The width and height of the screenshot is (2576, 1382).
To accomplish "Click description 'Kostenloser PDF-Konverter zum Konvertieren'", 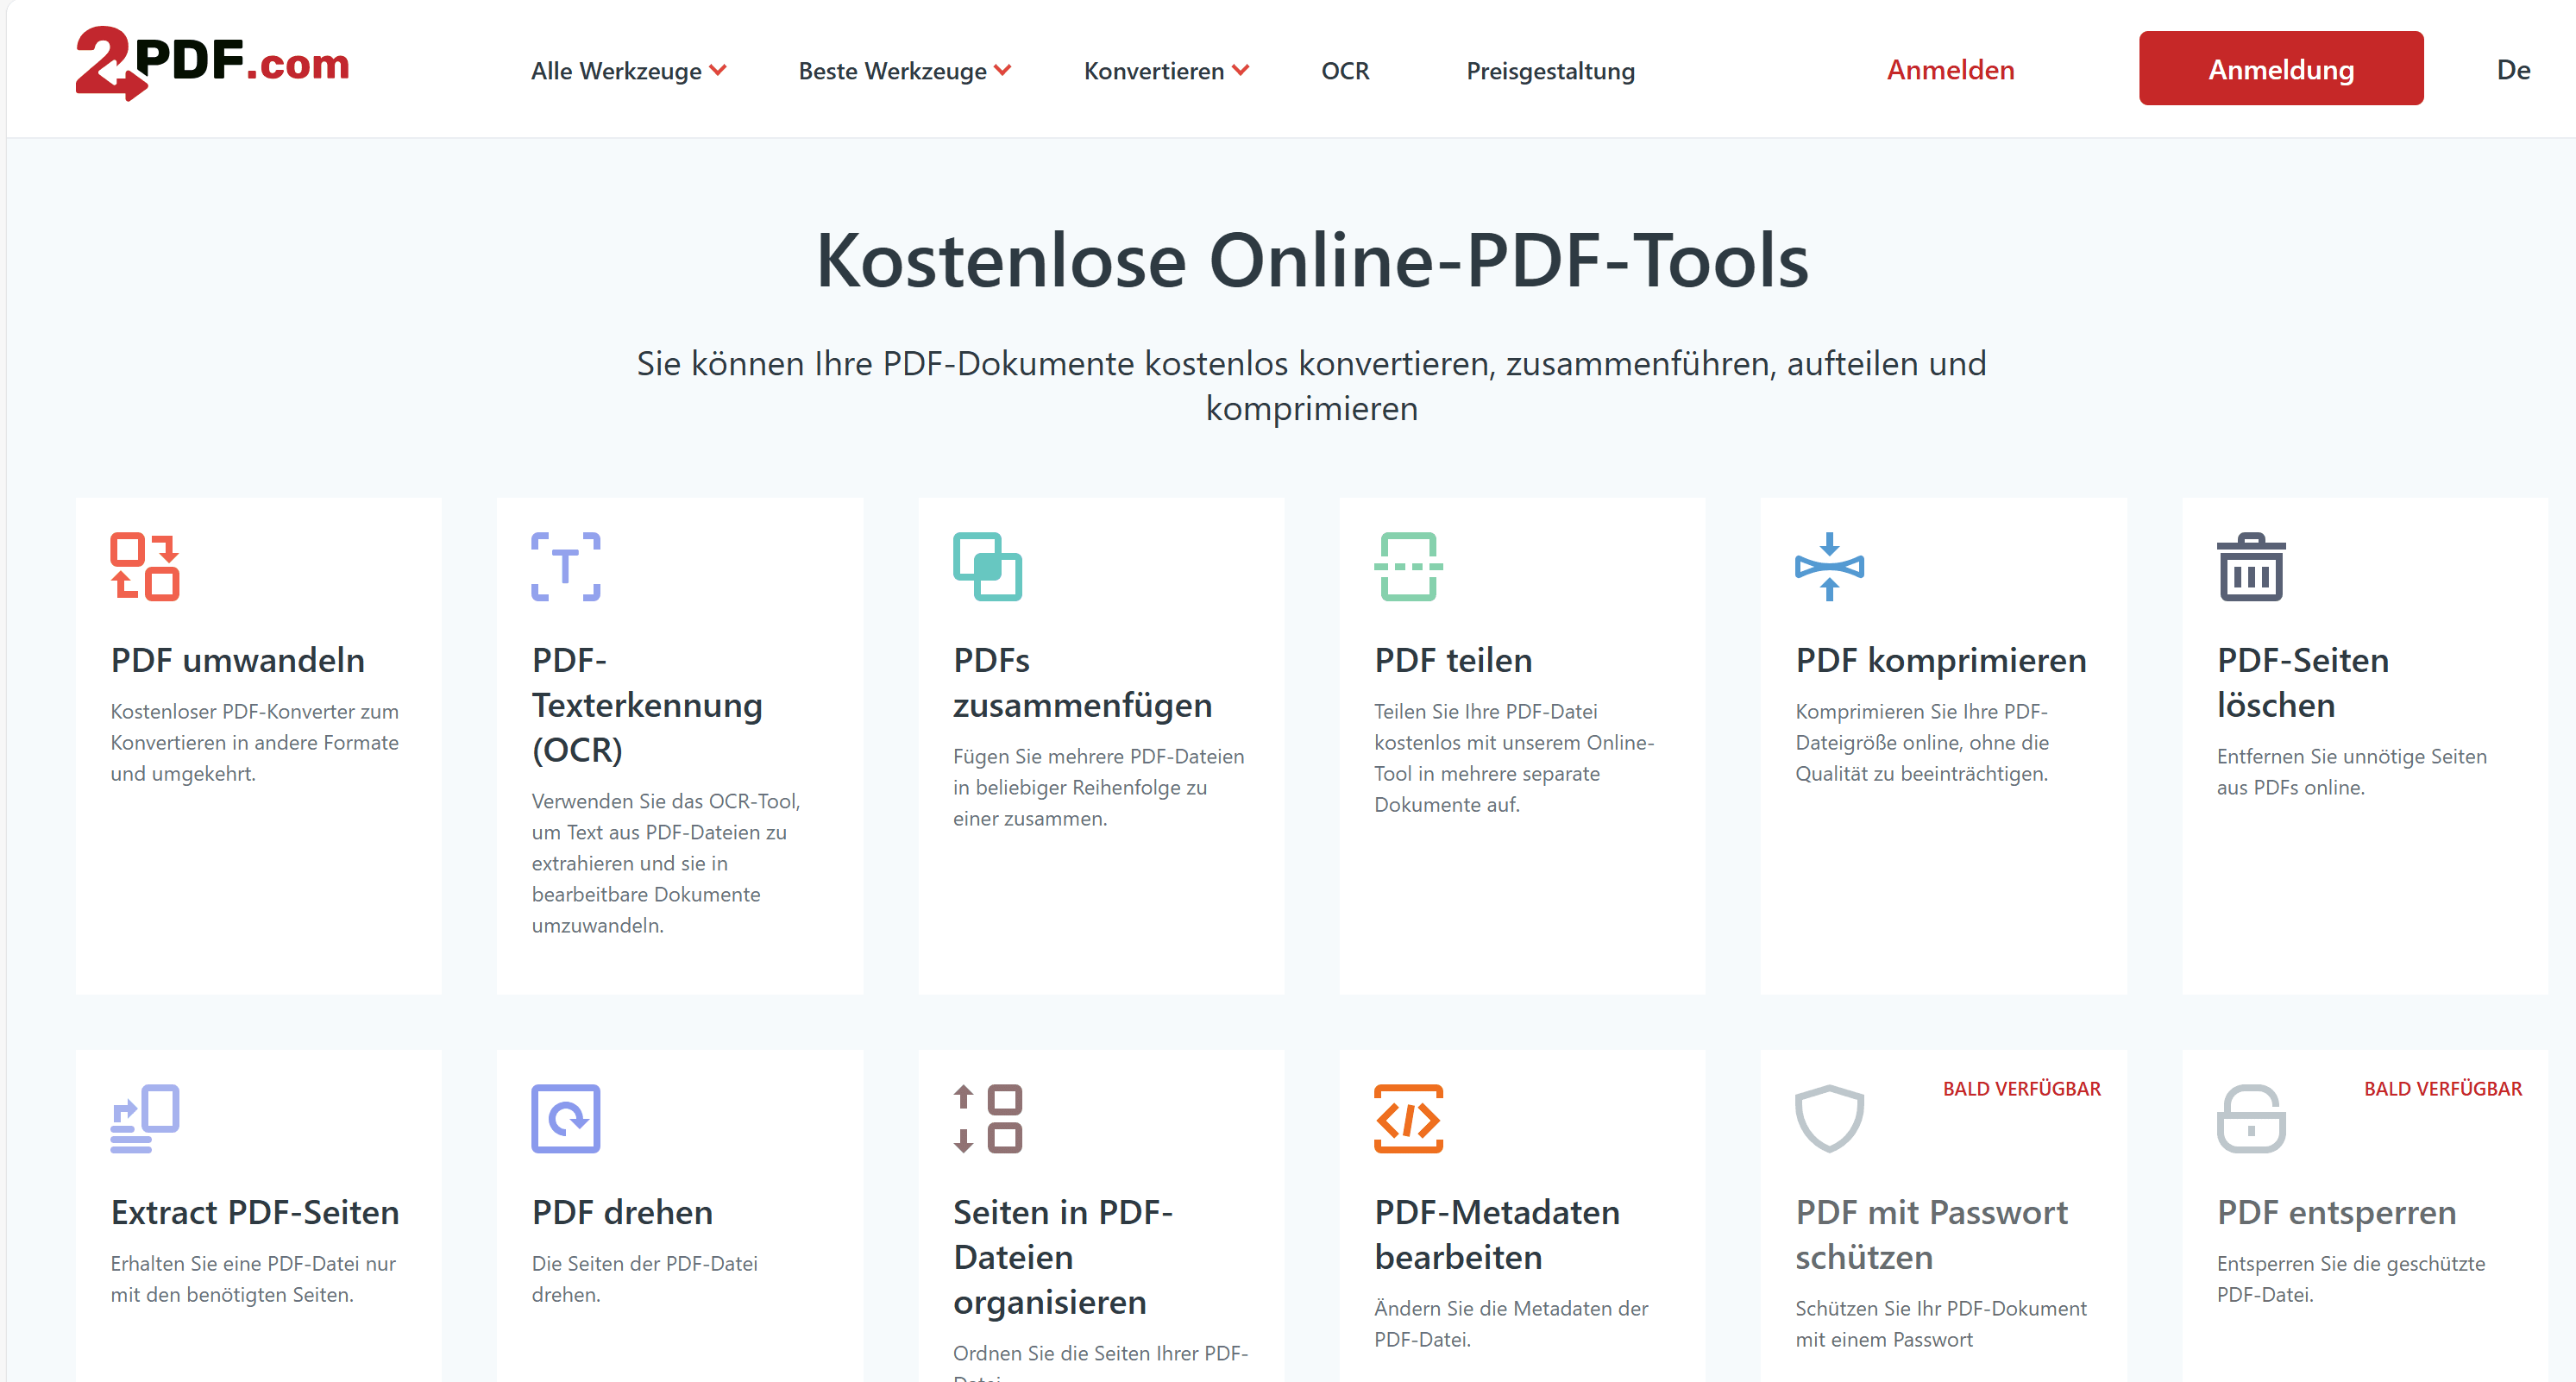I will click(x=254, y=742).
